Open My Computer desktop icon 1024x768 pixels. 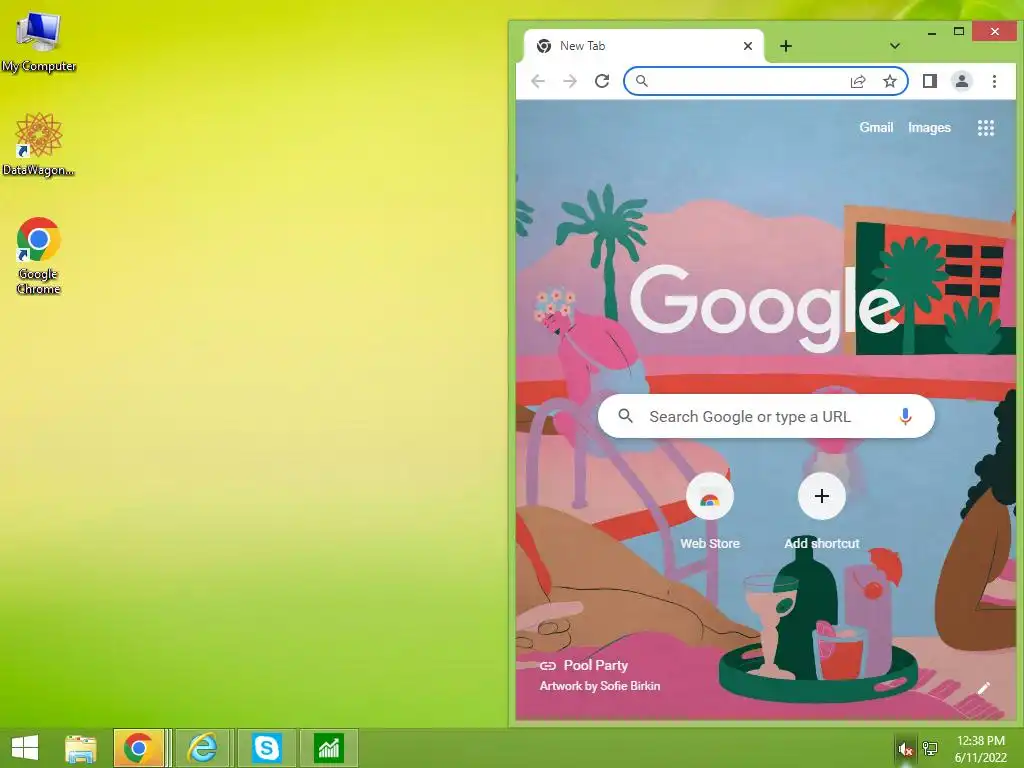tap(39, 42)
